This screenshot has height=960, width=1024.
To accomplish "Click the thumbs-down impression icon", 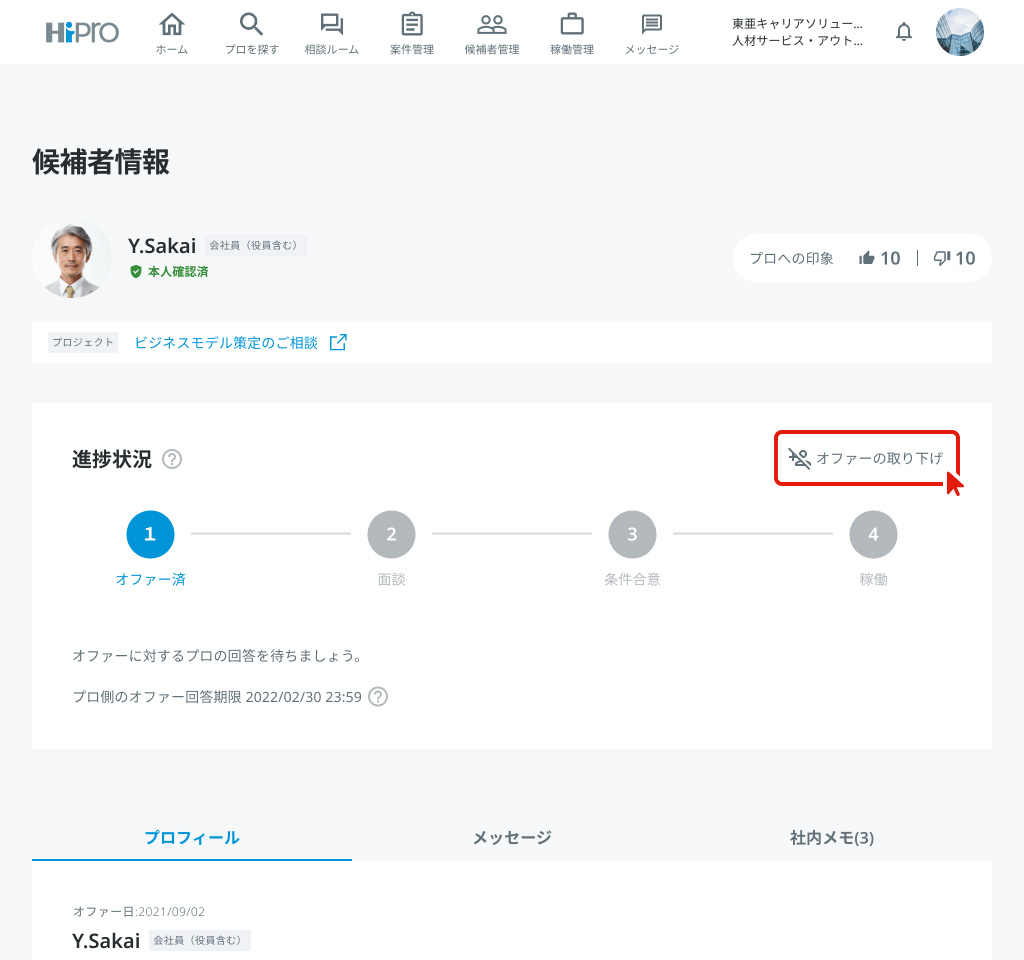I will point(941,258).
